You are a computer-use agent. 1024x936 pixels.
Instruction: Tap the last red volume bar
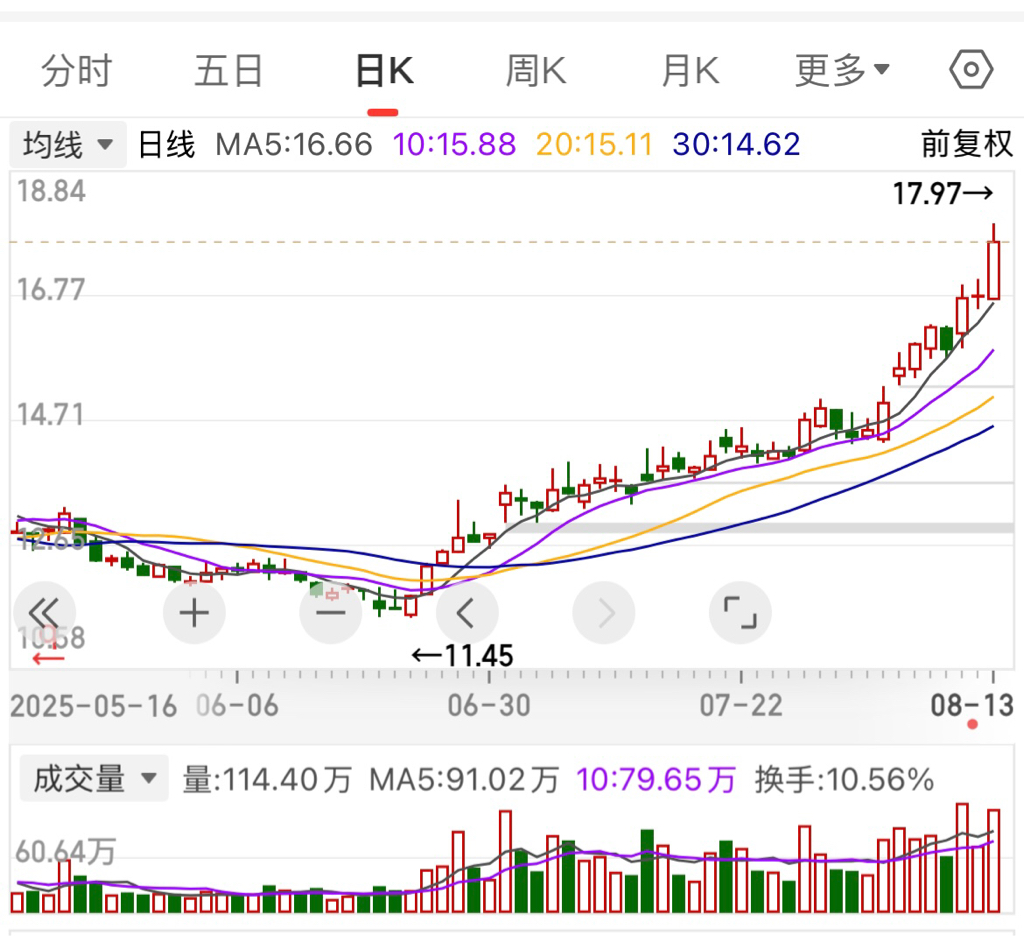point(993,861)
